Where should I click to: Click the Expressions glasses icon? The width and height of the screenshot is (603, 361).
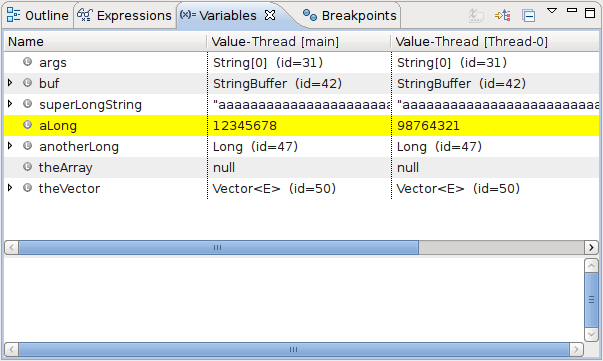[x=85, y=15]
